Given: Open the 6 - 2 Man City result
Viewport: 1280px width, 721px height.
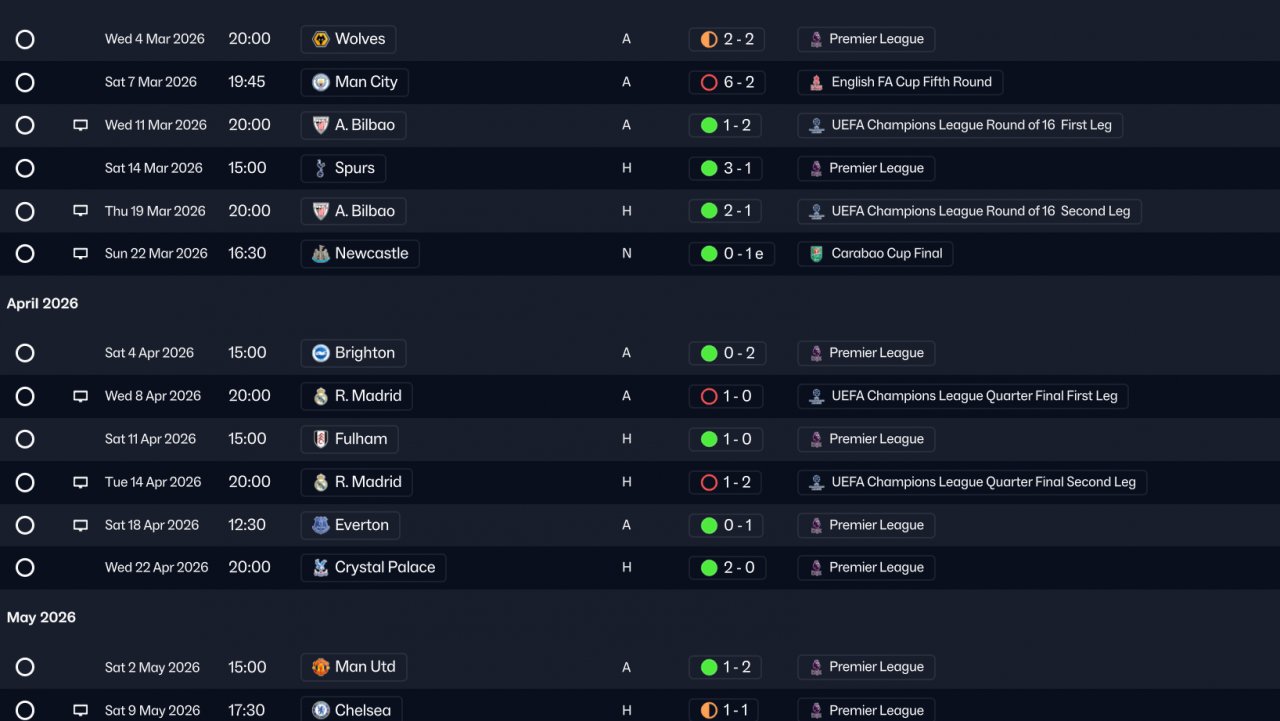Looking at the screenshot, I should 729,82.
